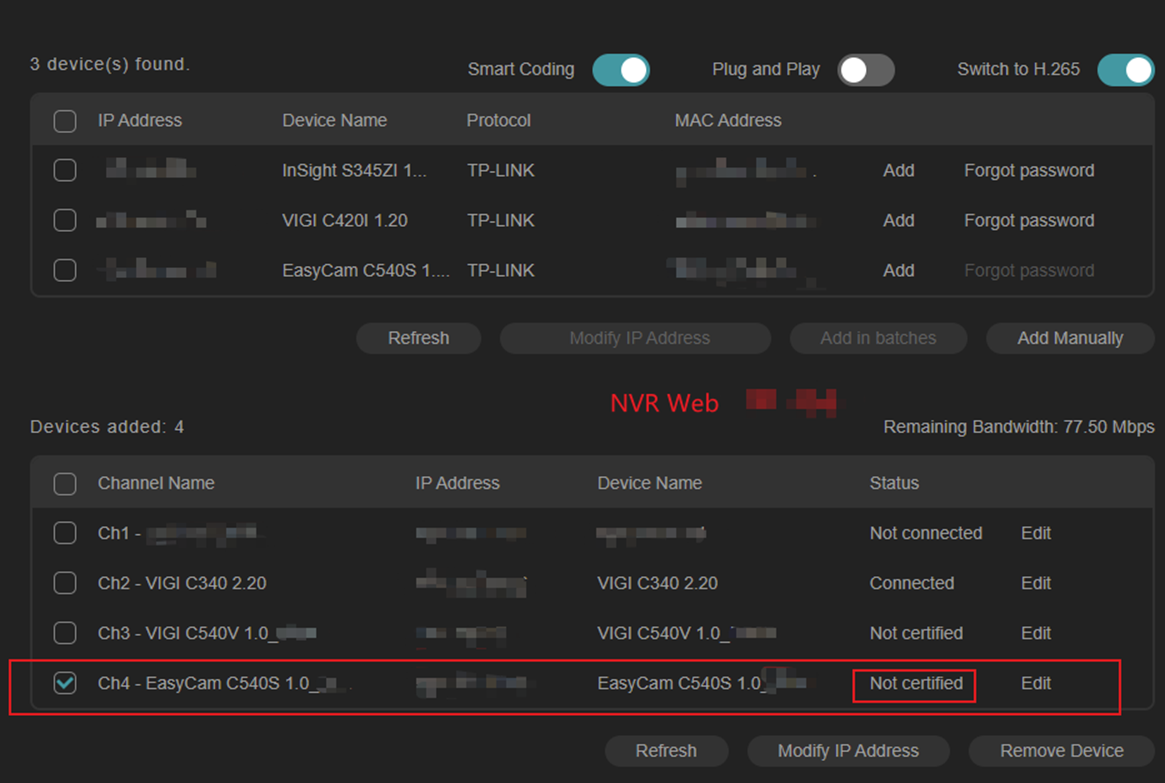Click the Add Manually button

coord(1070,338)
